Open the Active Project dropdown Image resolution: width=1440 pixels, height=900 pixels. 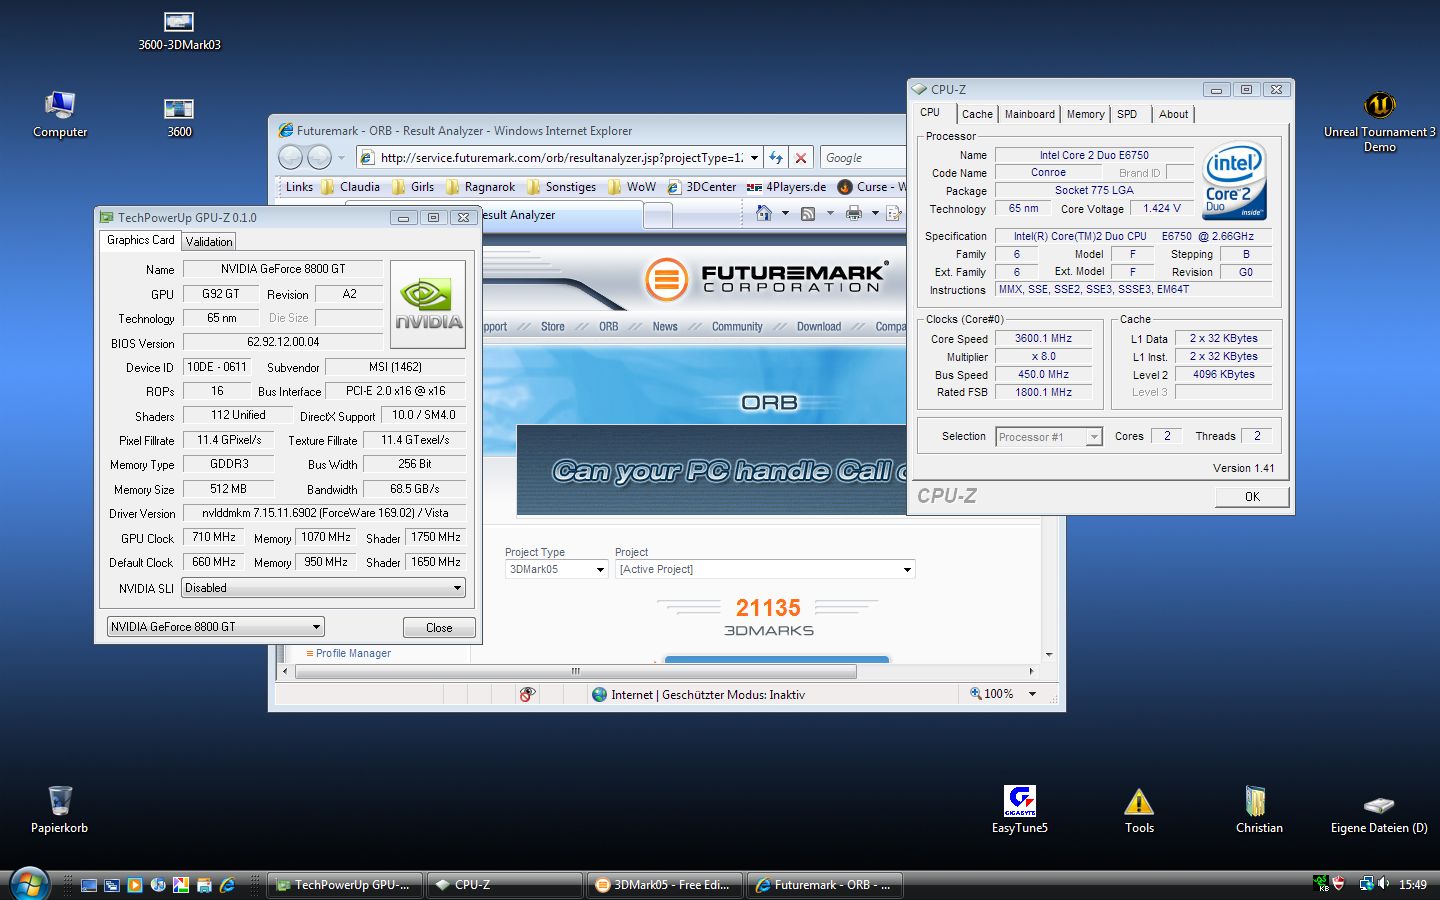765,569
